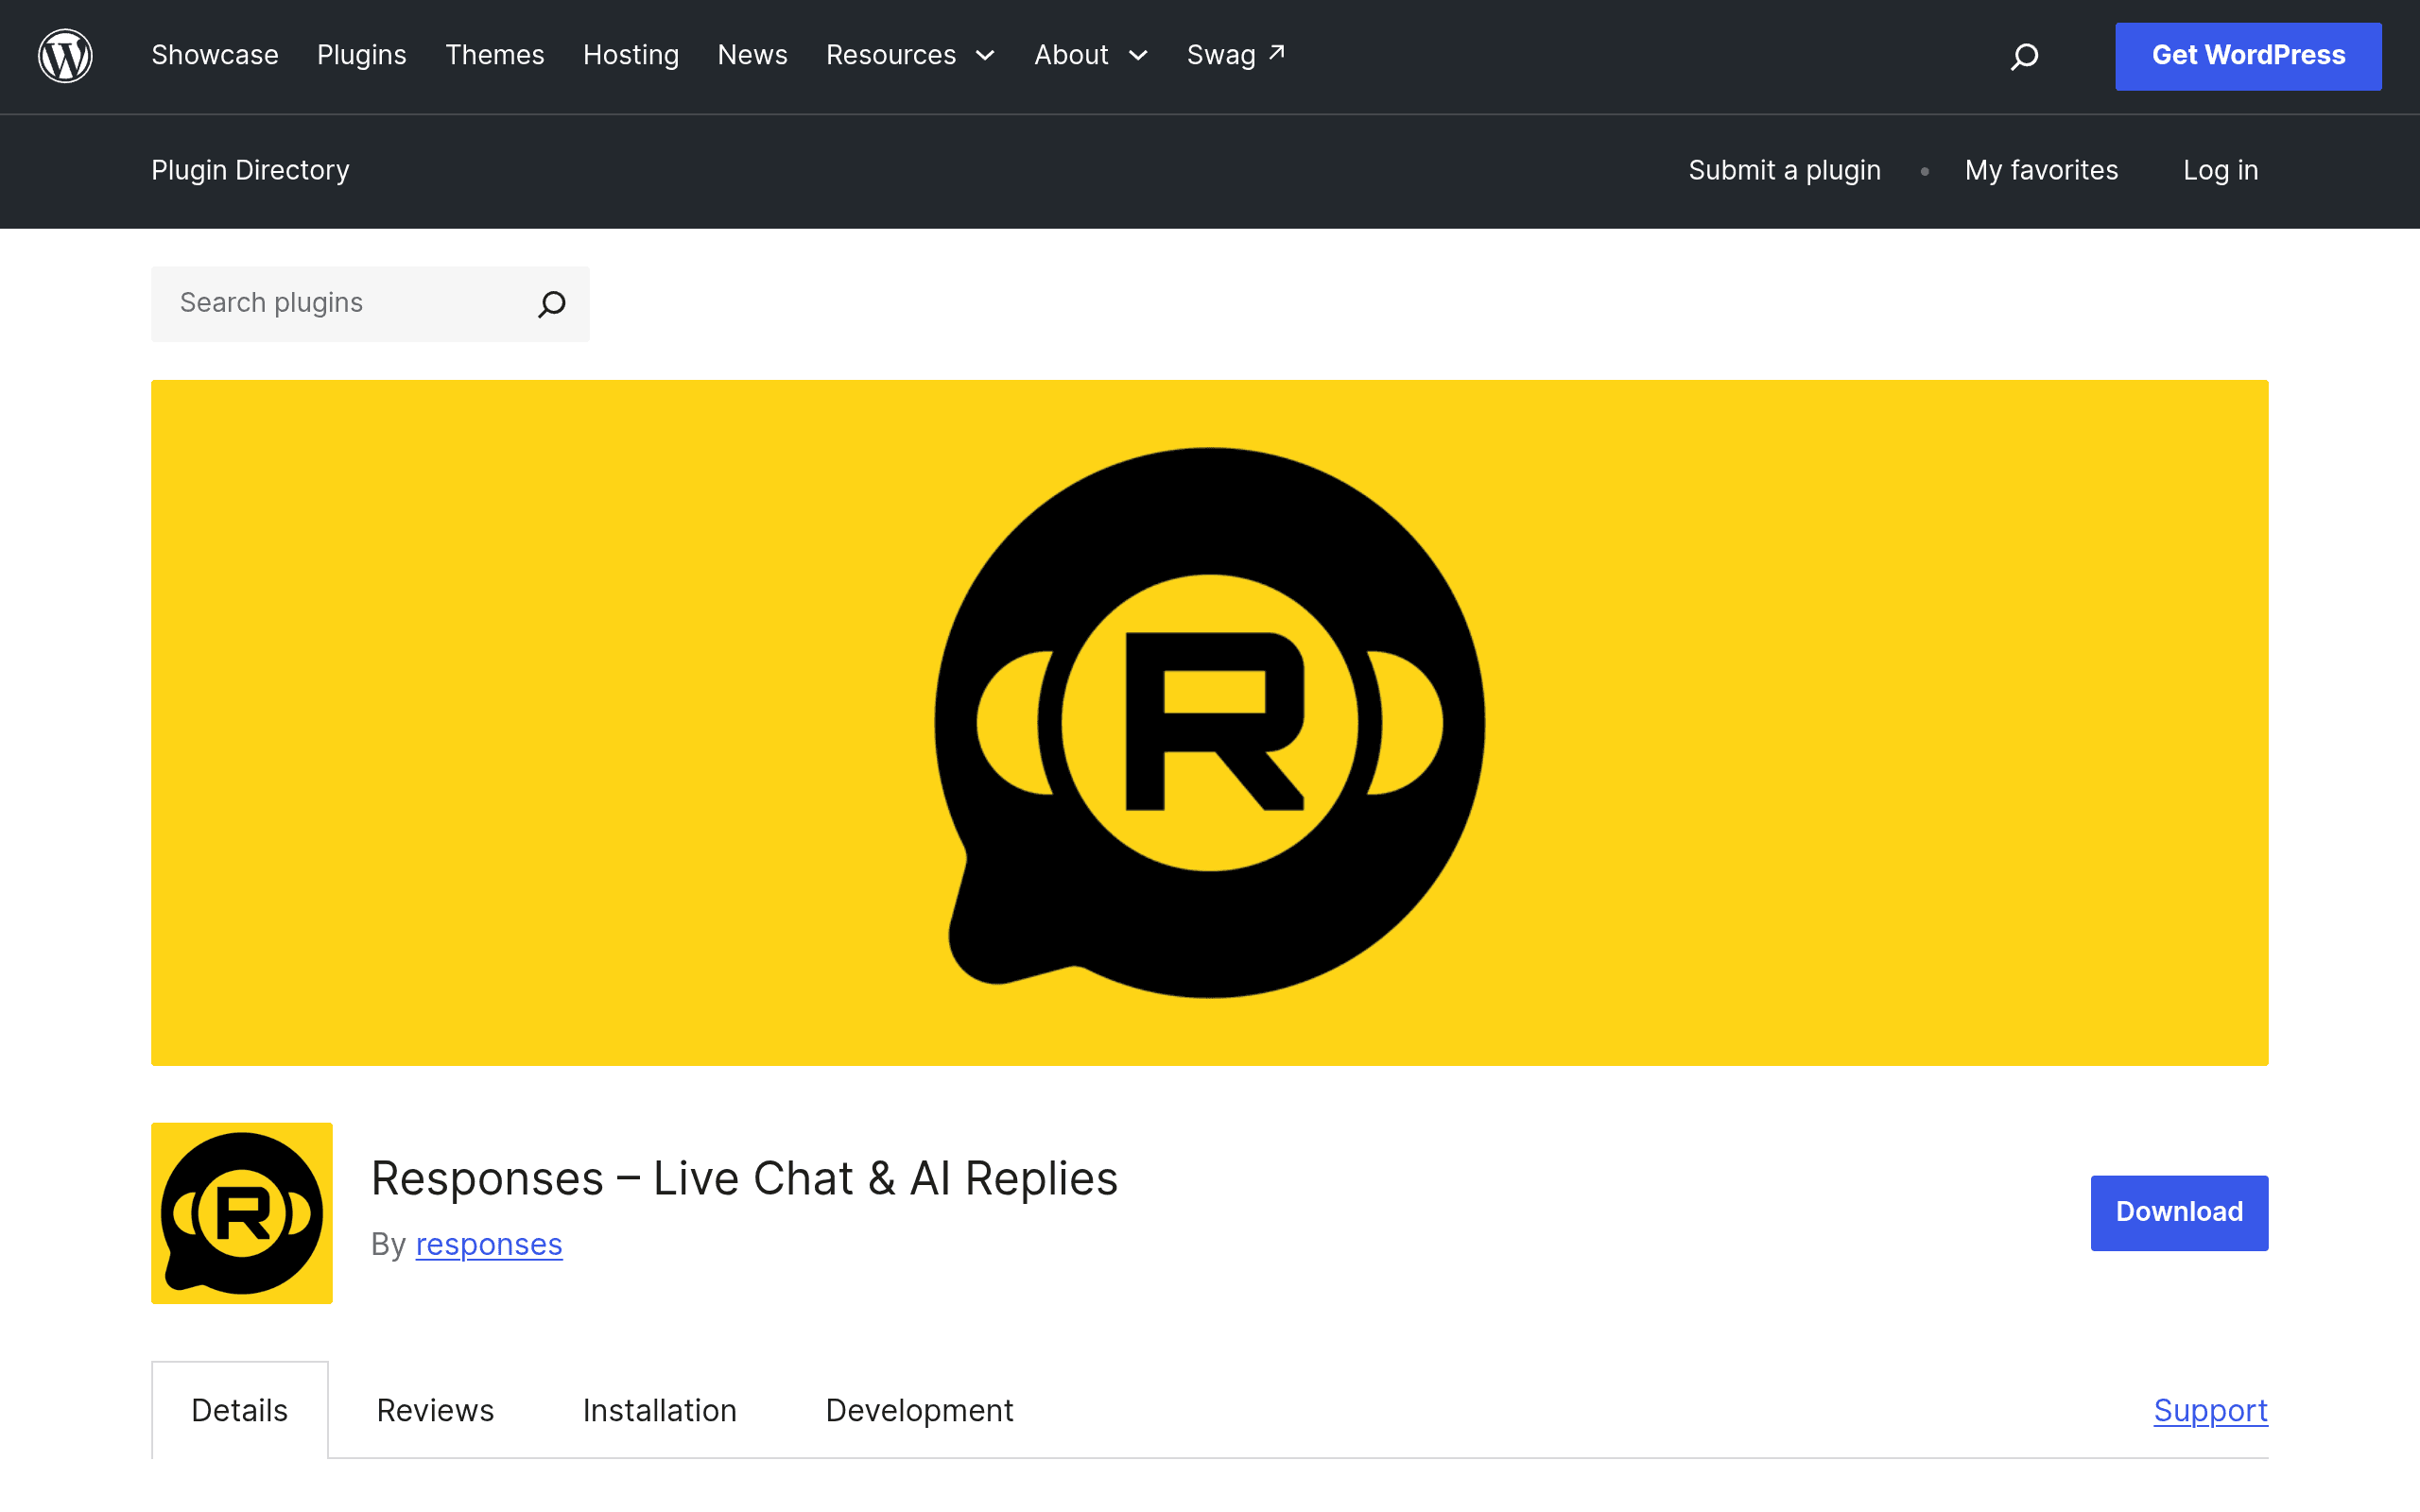2420x1512 pixels.
Task: Click the yellow Responses banner image
Action: click(x=1210, y=722)
